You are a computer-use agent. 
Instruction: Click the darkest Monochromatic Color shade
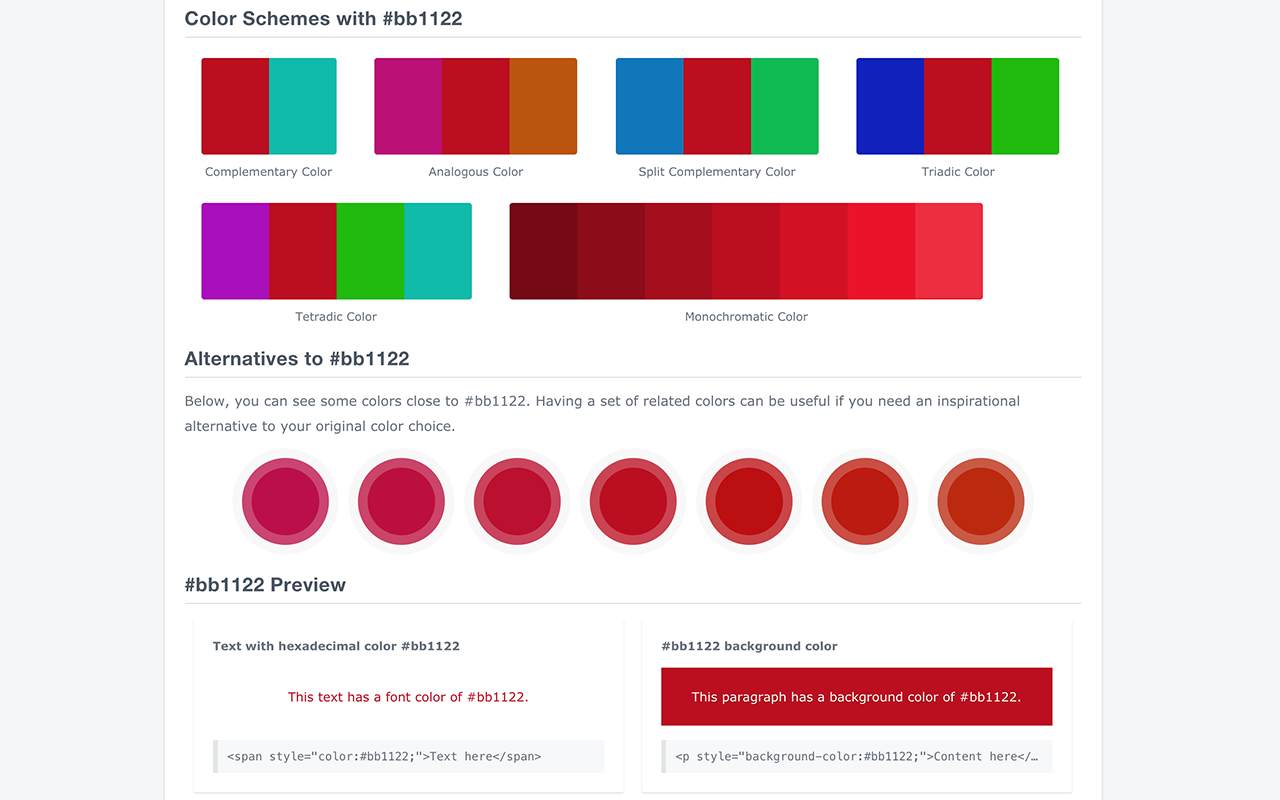(x=543, y=250)
